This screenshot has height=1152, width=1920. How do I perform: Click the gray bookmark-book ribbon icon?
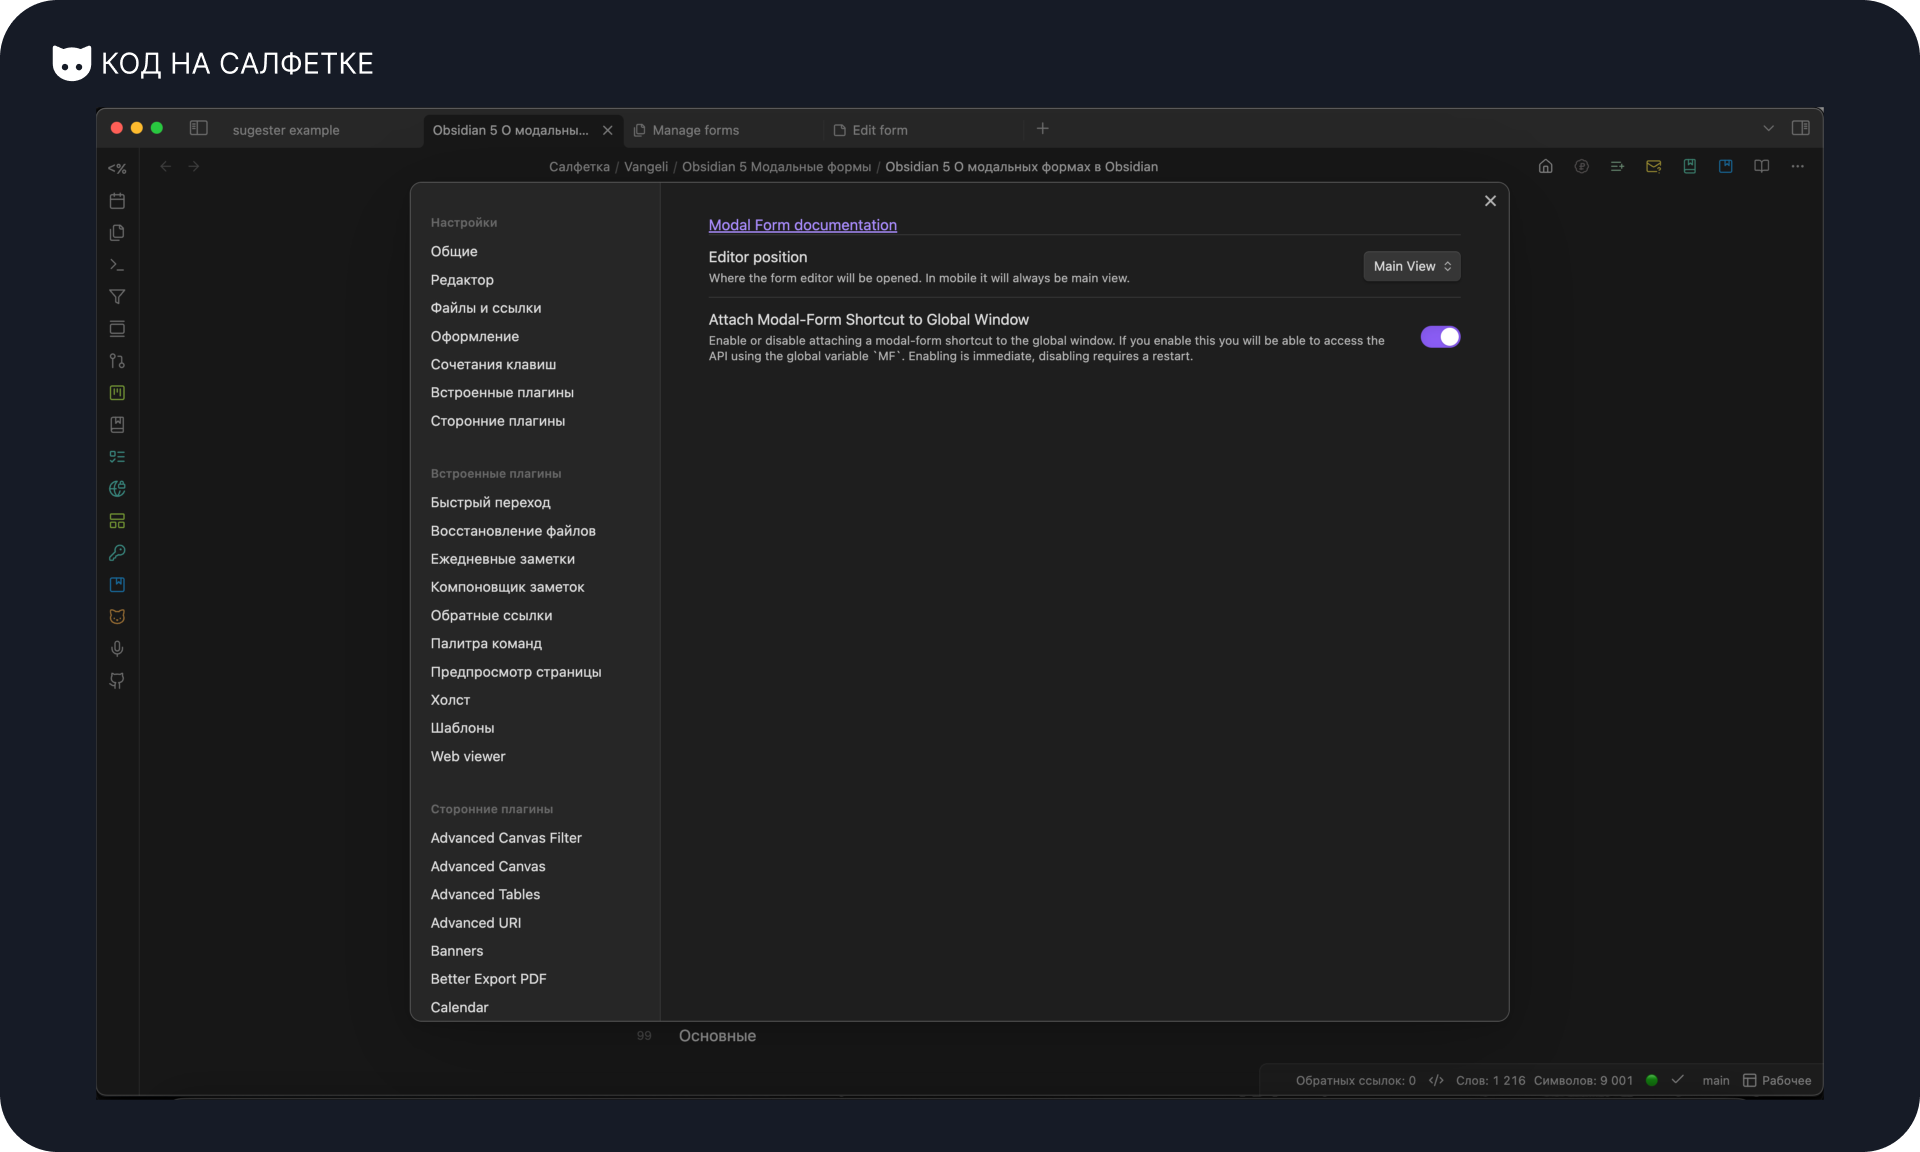click(117, 425)
